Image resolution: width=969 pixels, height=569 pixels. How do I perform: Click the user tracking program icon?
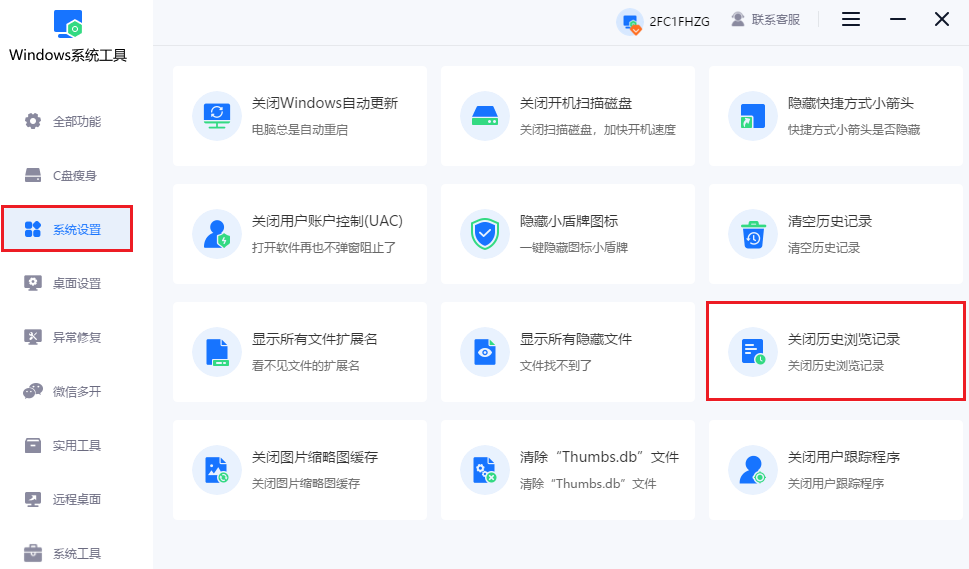click(753, 470)
